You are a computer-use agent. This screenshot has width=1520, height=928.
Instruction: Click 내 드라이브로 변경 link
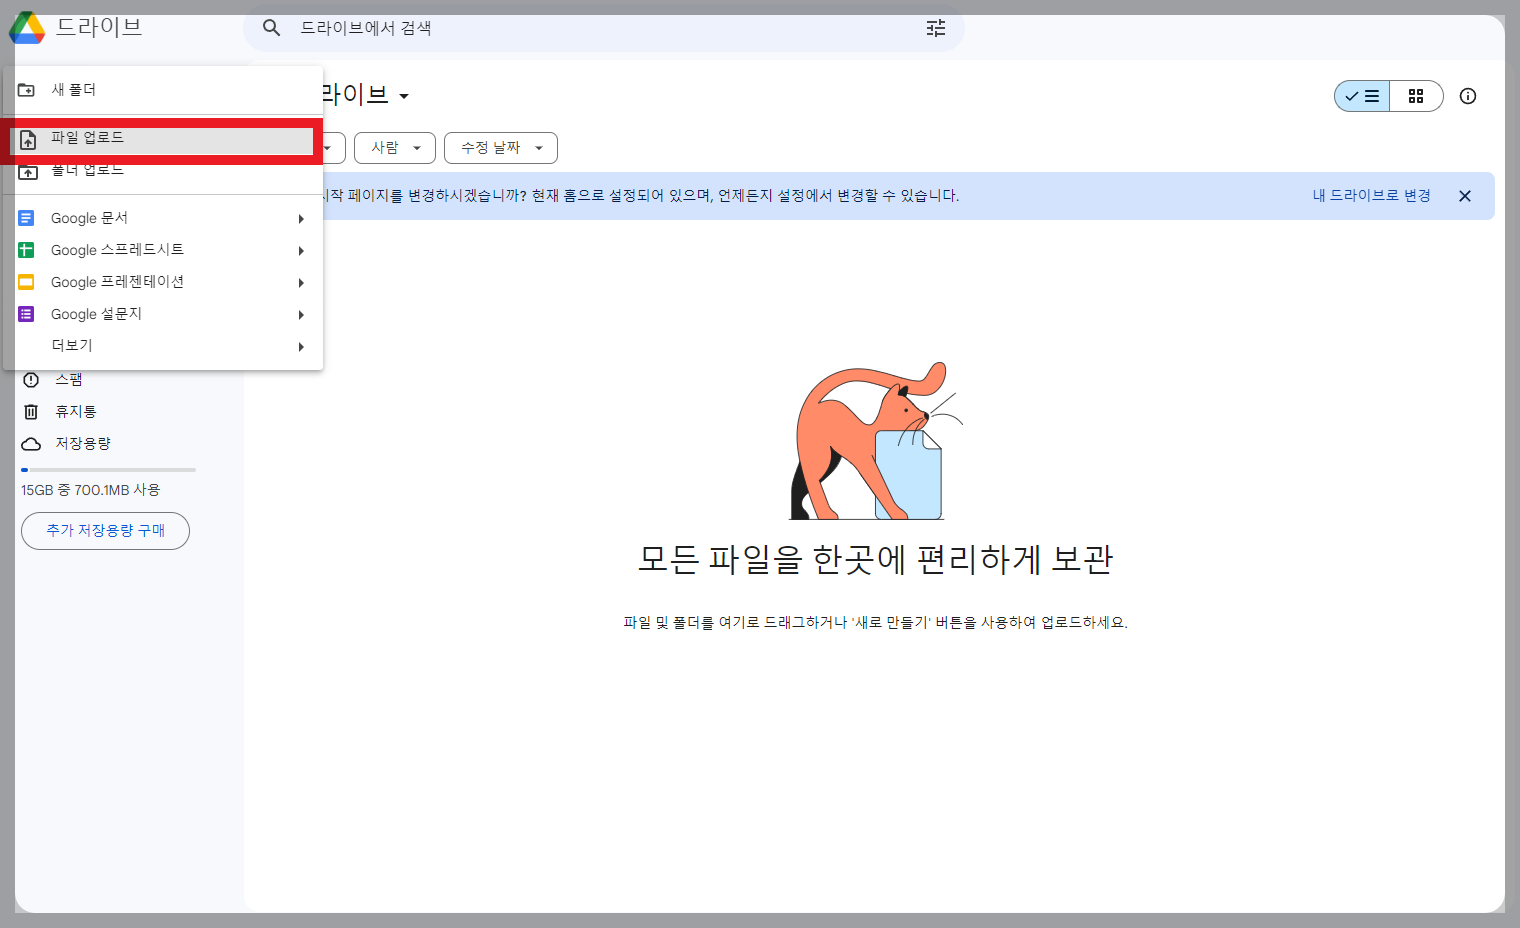[1371, 196]
